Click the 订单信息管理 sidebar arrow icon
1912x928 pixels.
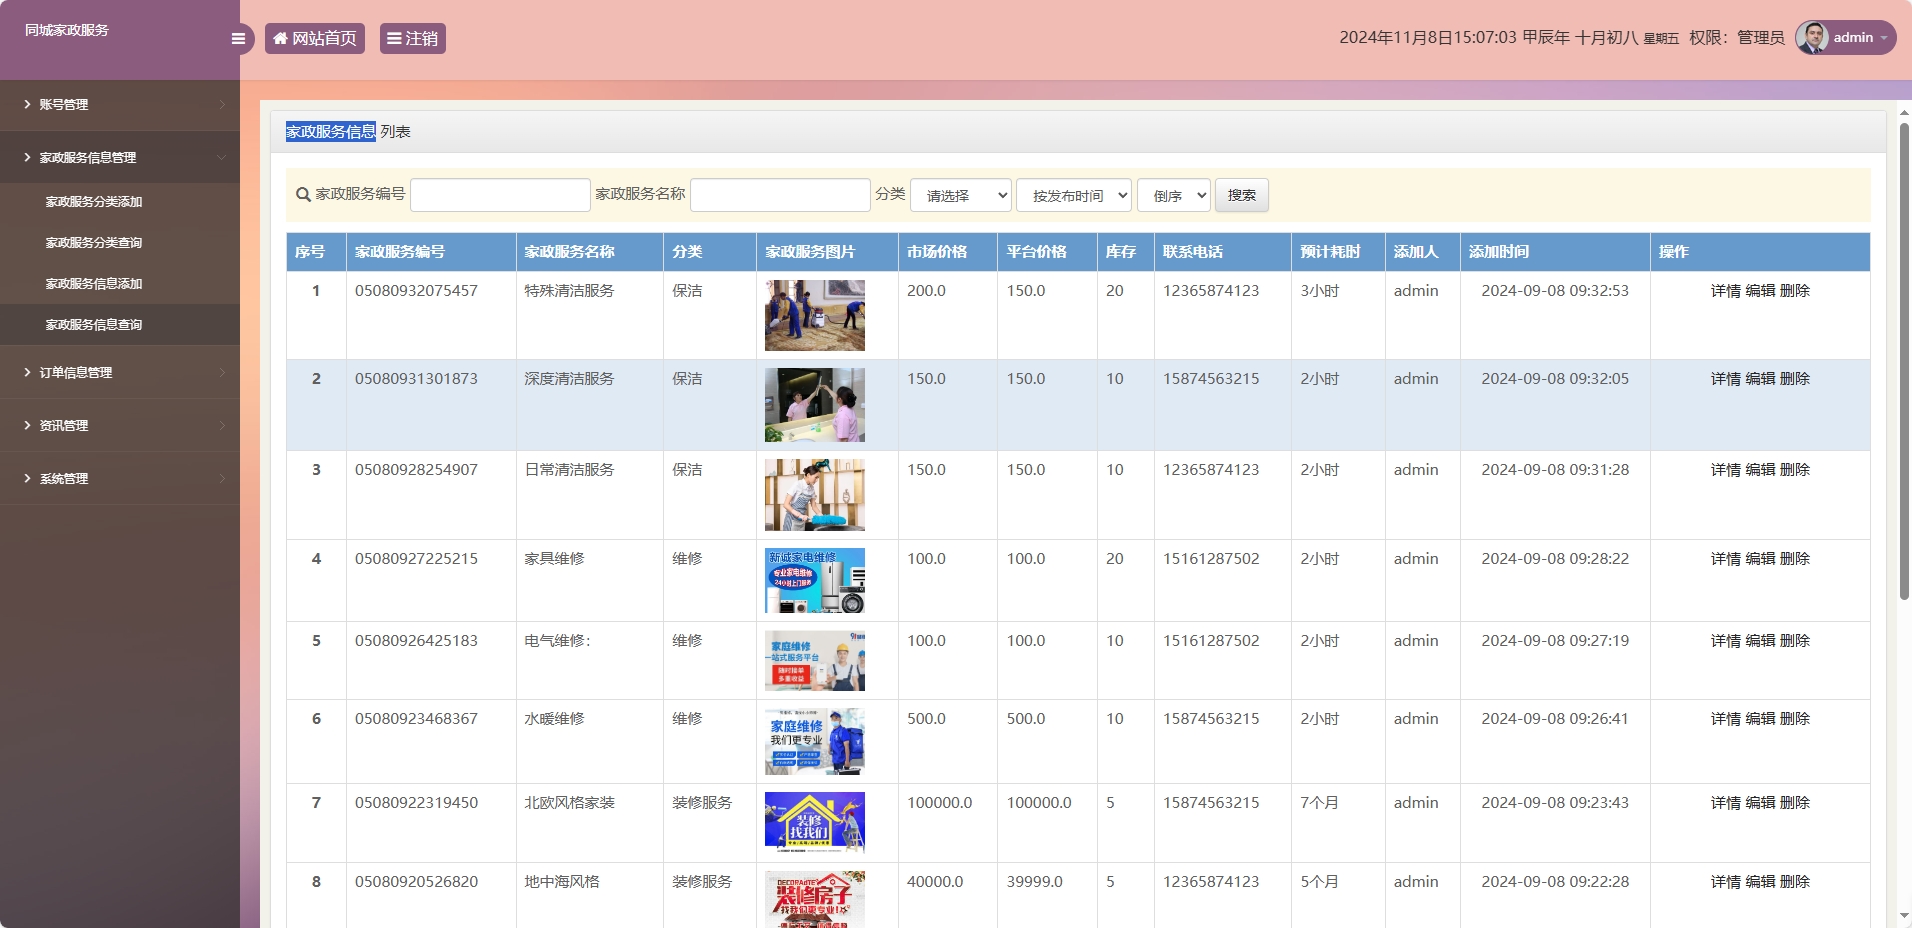point(221,372)
